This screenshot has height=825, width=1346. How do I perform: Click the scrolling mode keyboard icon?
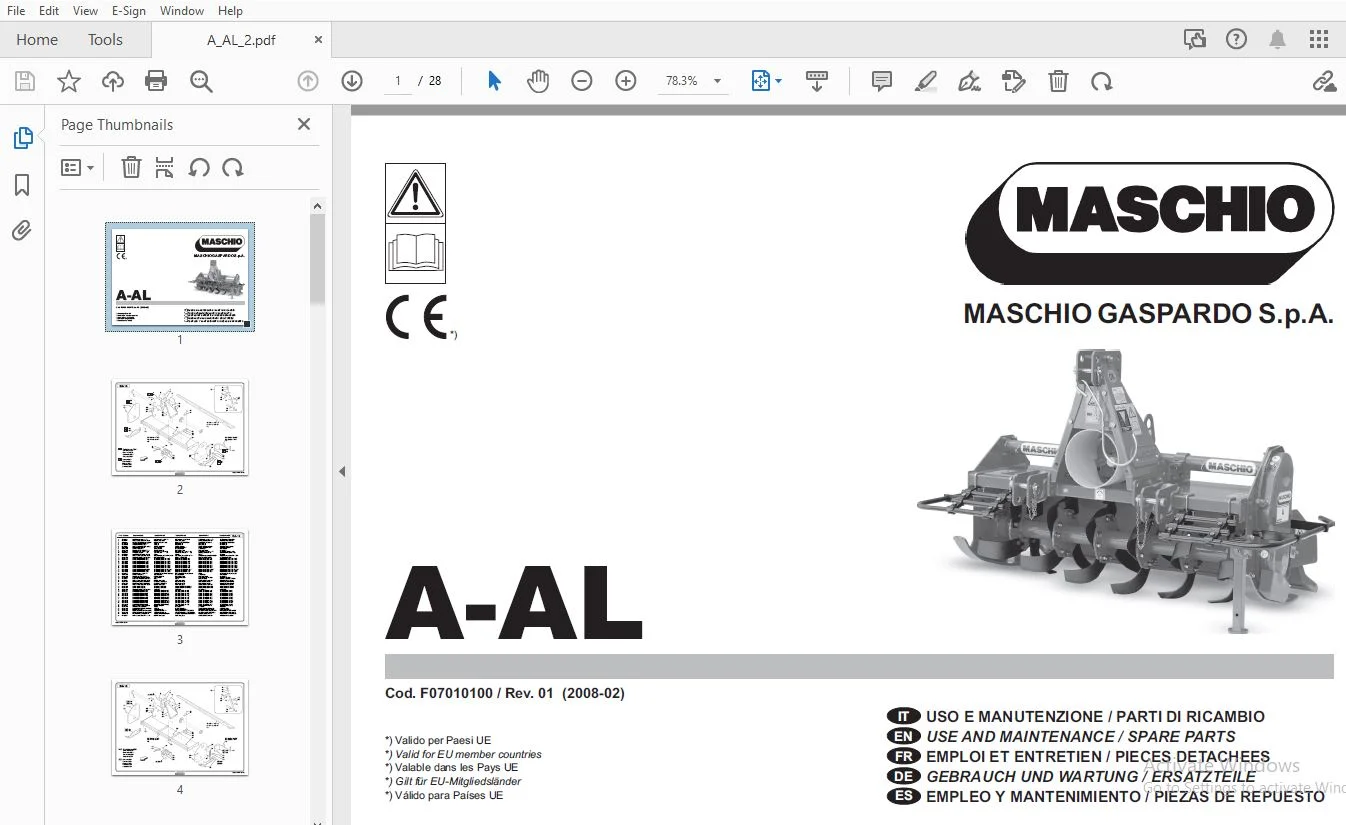pyautogui.click(x=817, y=81)
